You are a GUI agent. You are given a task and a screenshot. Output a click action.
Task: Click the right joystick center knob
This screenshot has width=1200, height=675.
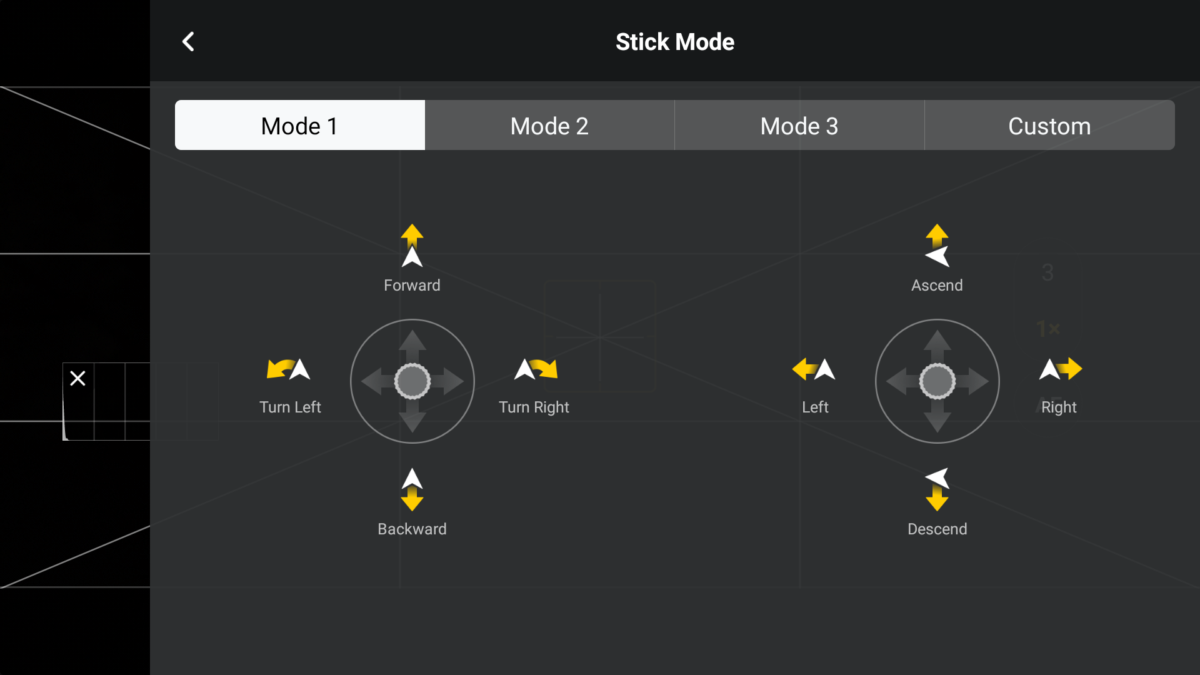point(937,381)
